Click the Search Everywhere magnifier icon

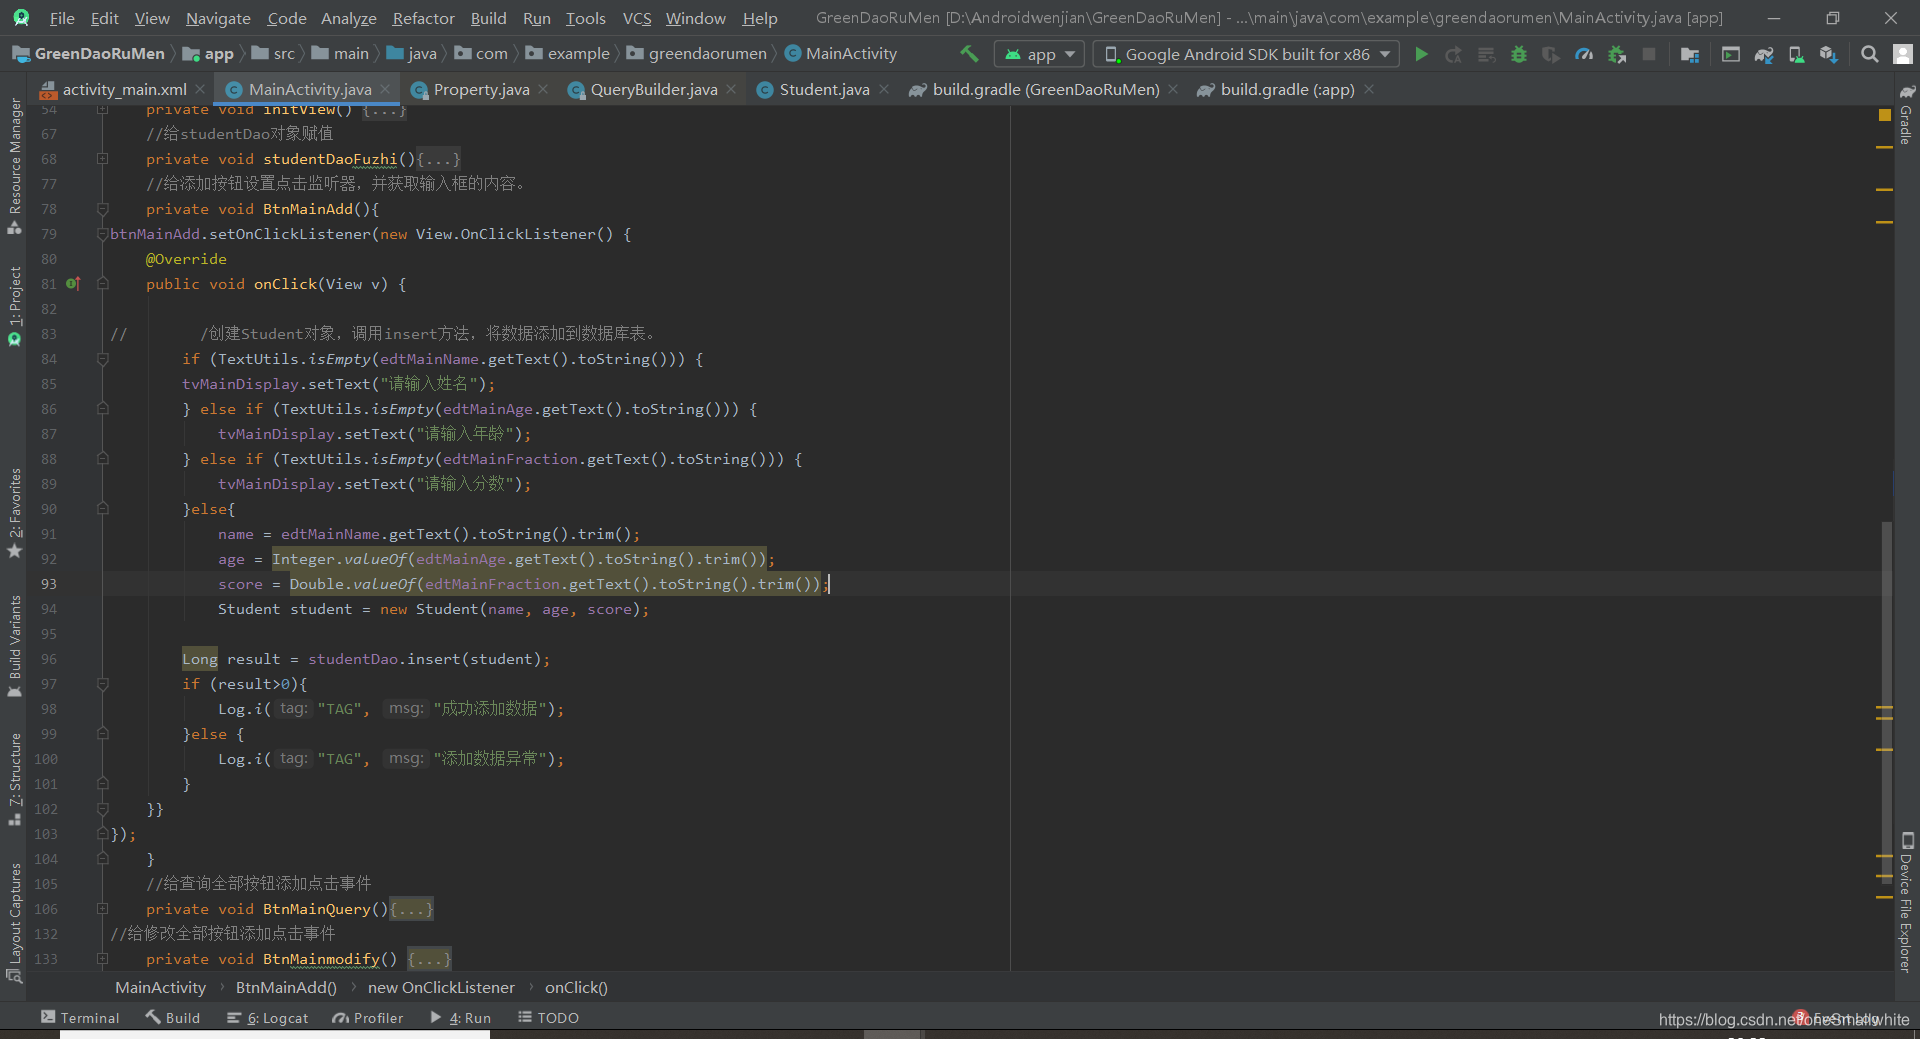[1869, 54]
